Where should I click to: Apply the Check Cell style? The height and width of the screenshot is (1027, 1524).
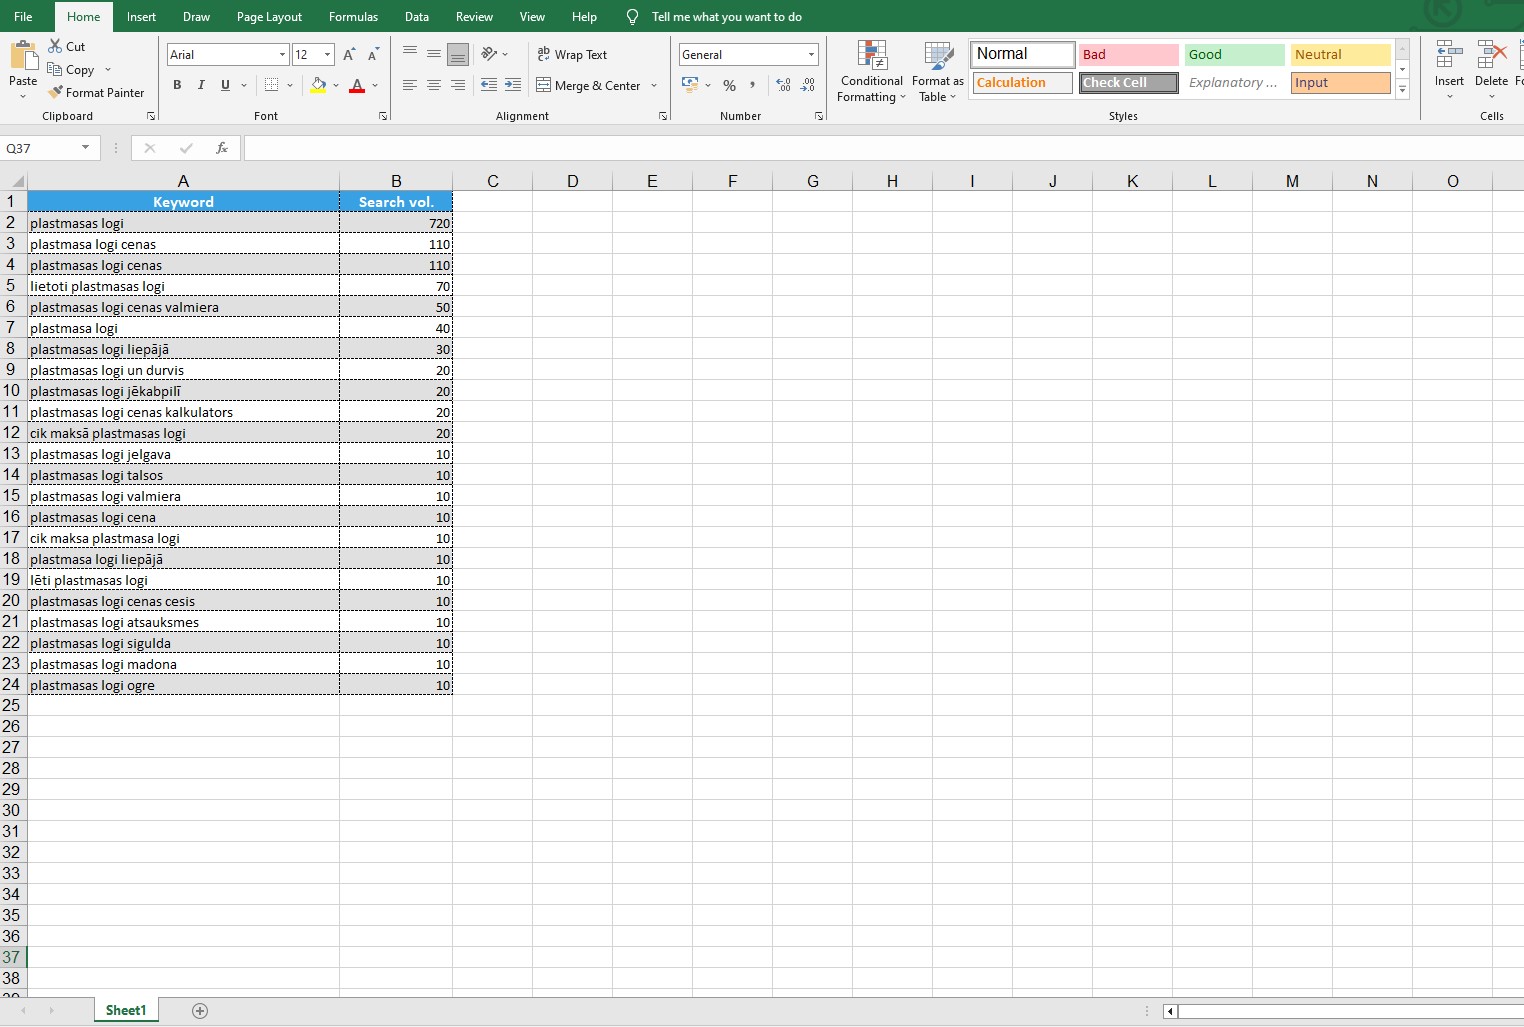pyautogui.click(x=1128, y=83)
